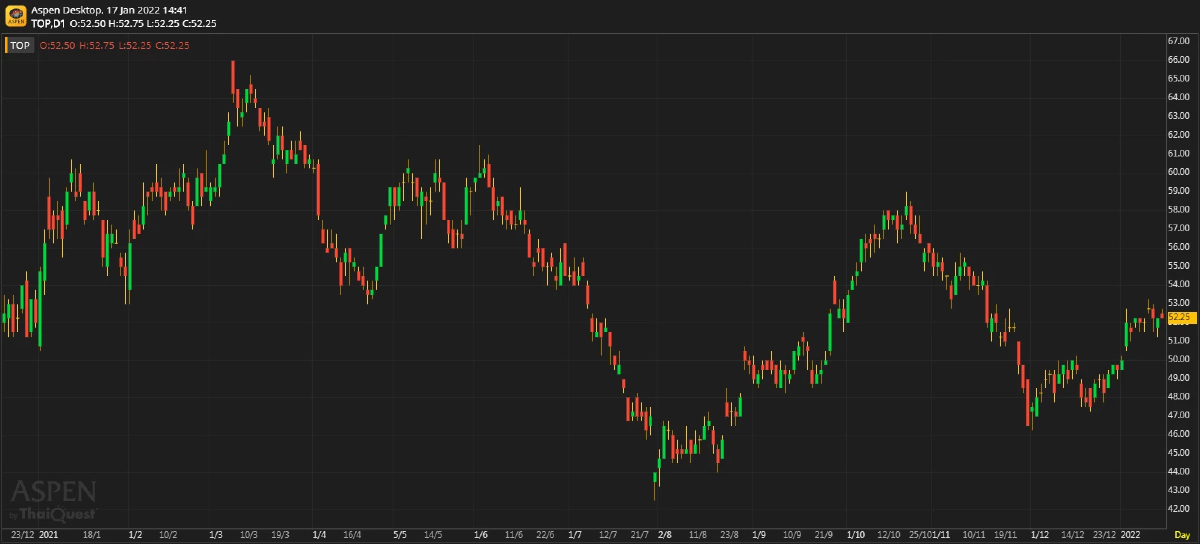Click the 1/10 date label on axis

coord(856,535)
